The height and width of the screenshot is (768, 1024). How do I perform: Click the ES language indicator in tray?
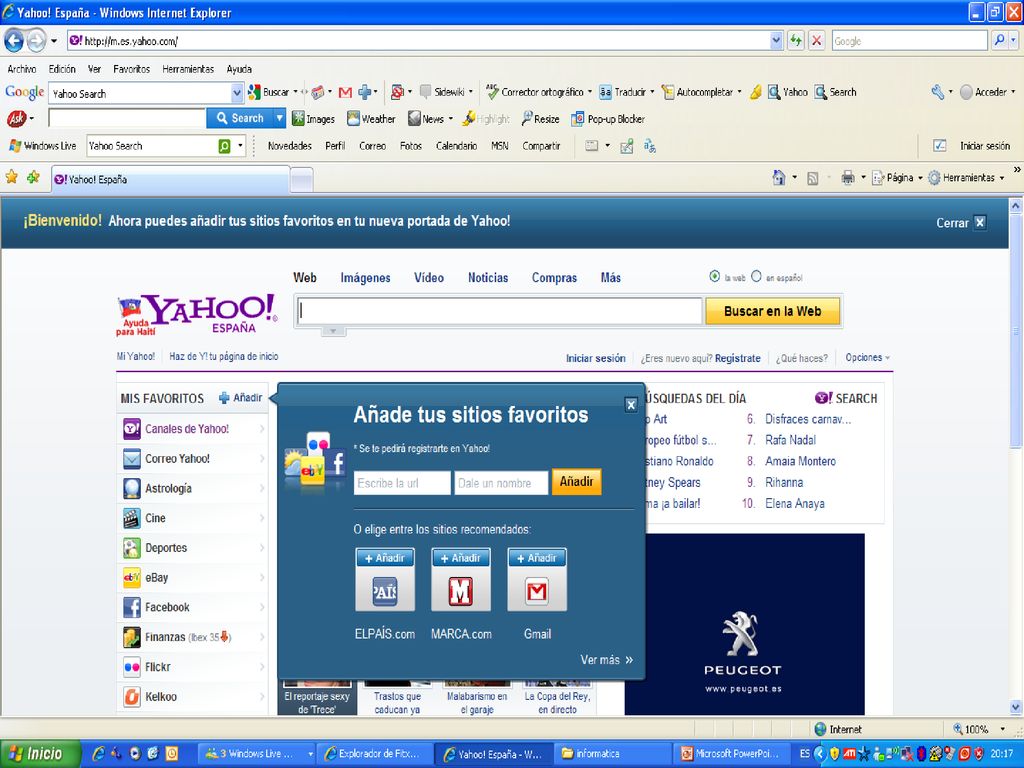pyautogui.click(x=805, y=754)
